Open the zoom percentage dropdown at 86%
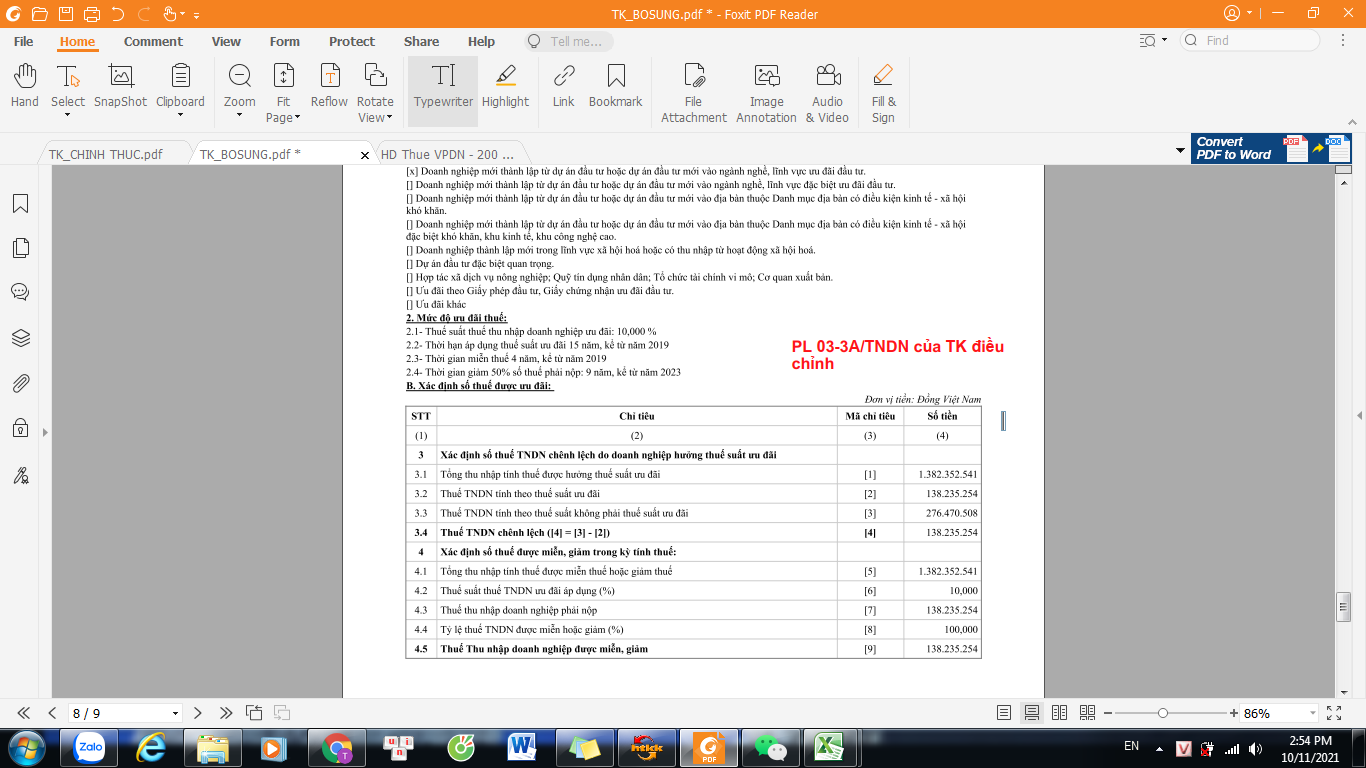This screenshot has height=768, width=1366. pyautogui.click(x=1311, y=713)
